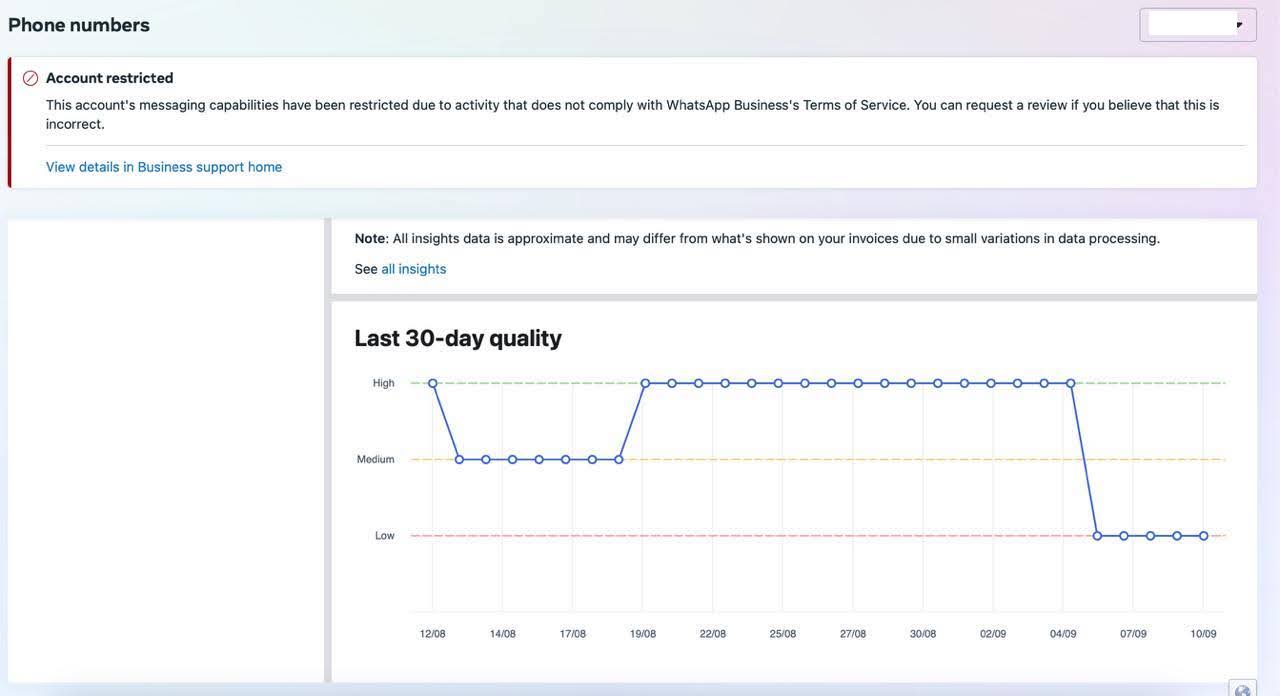Open View details in Business support home
This screenshot has height=696, width=1280.
pos(164,167)
